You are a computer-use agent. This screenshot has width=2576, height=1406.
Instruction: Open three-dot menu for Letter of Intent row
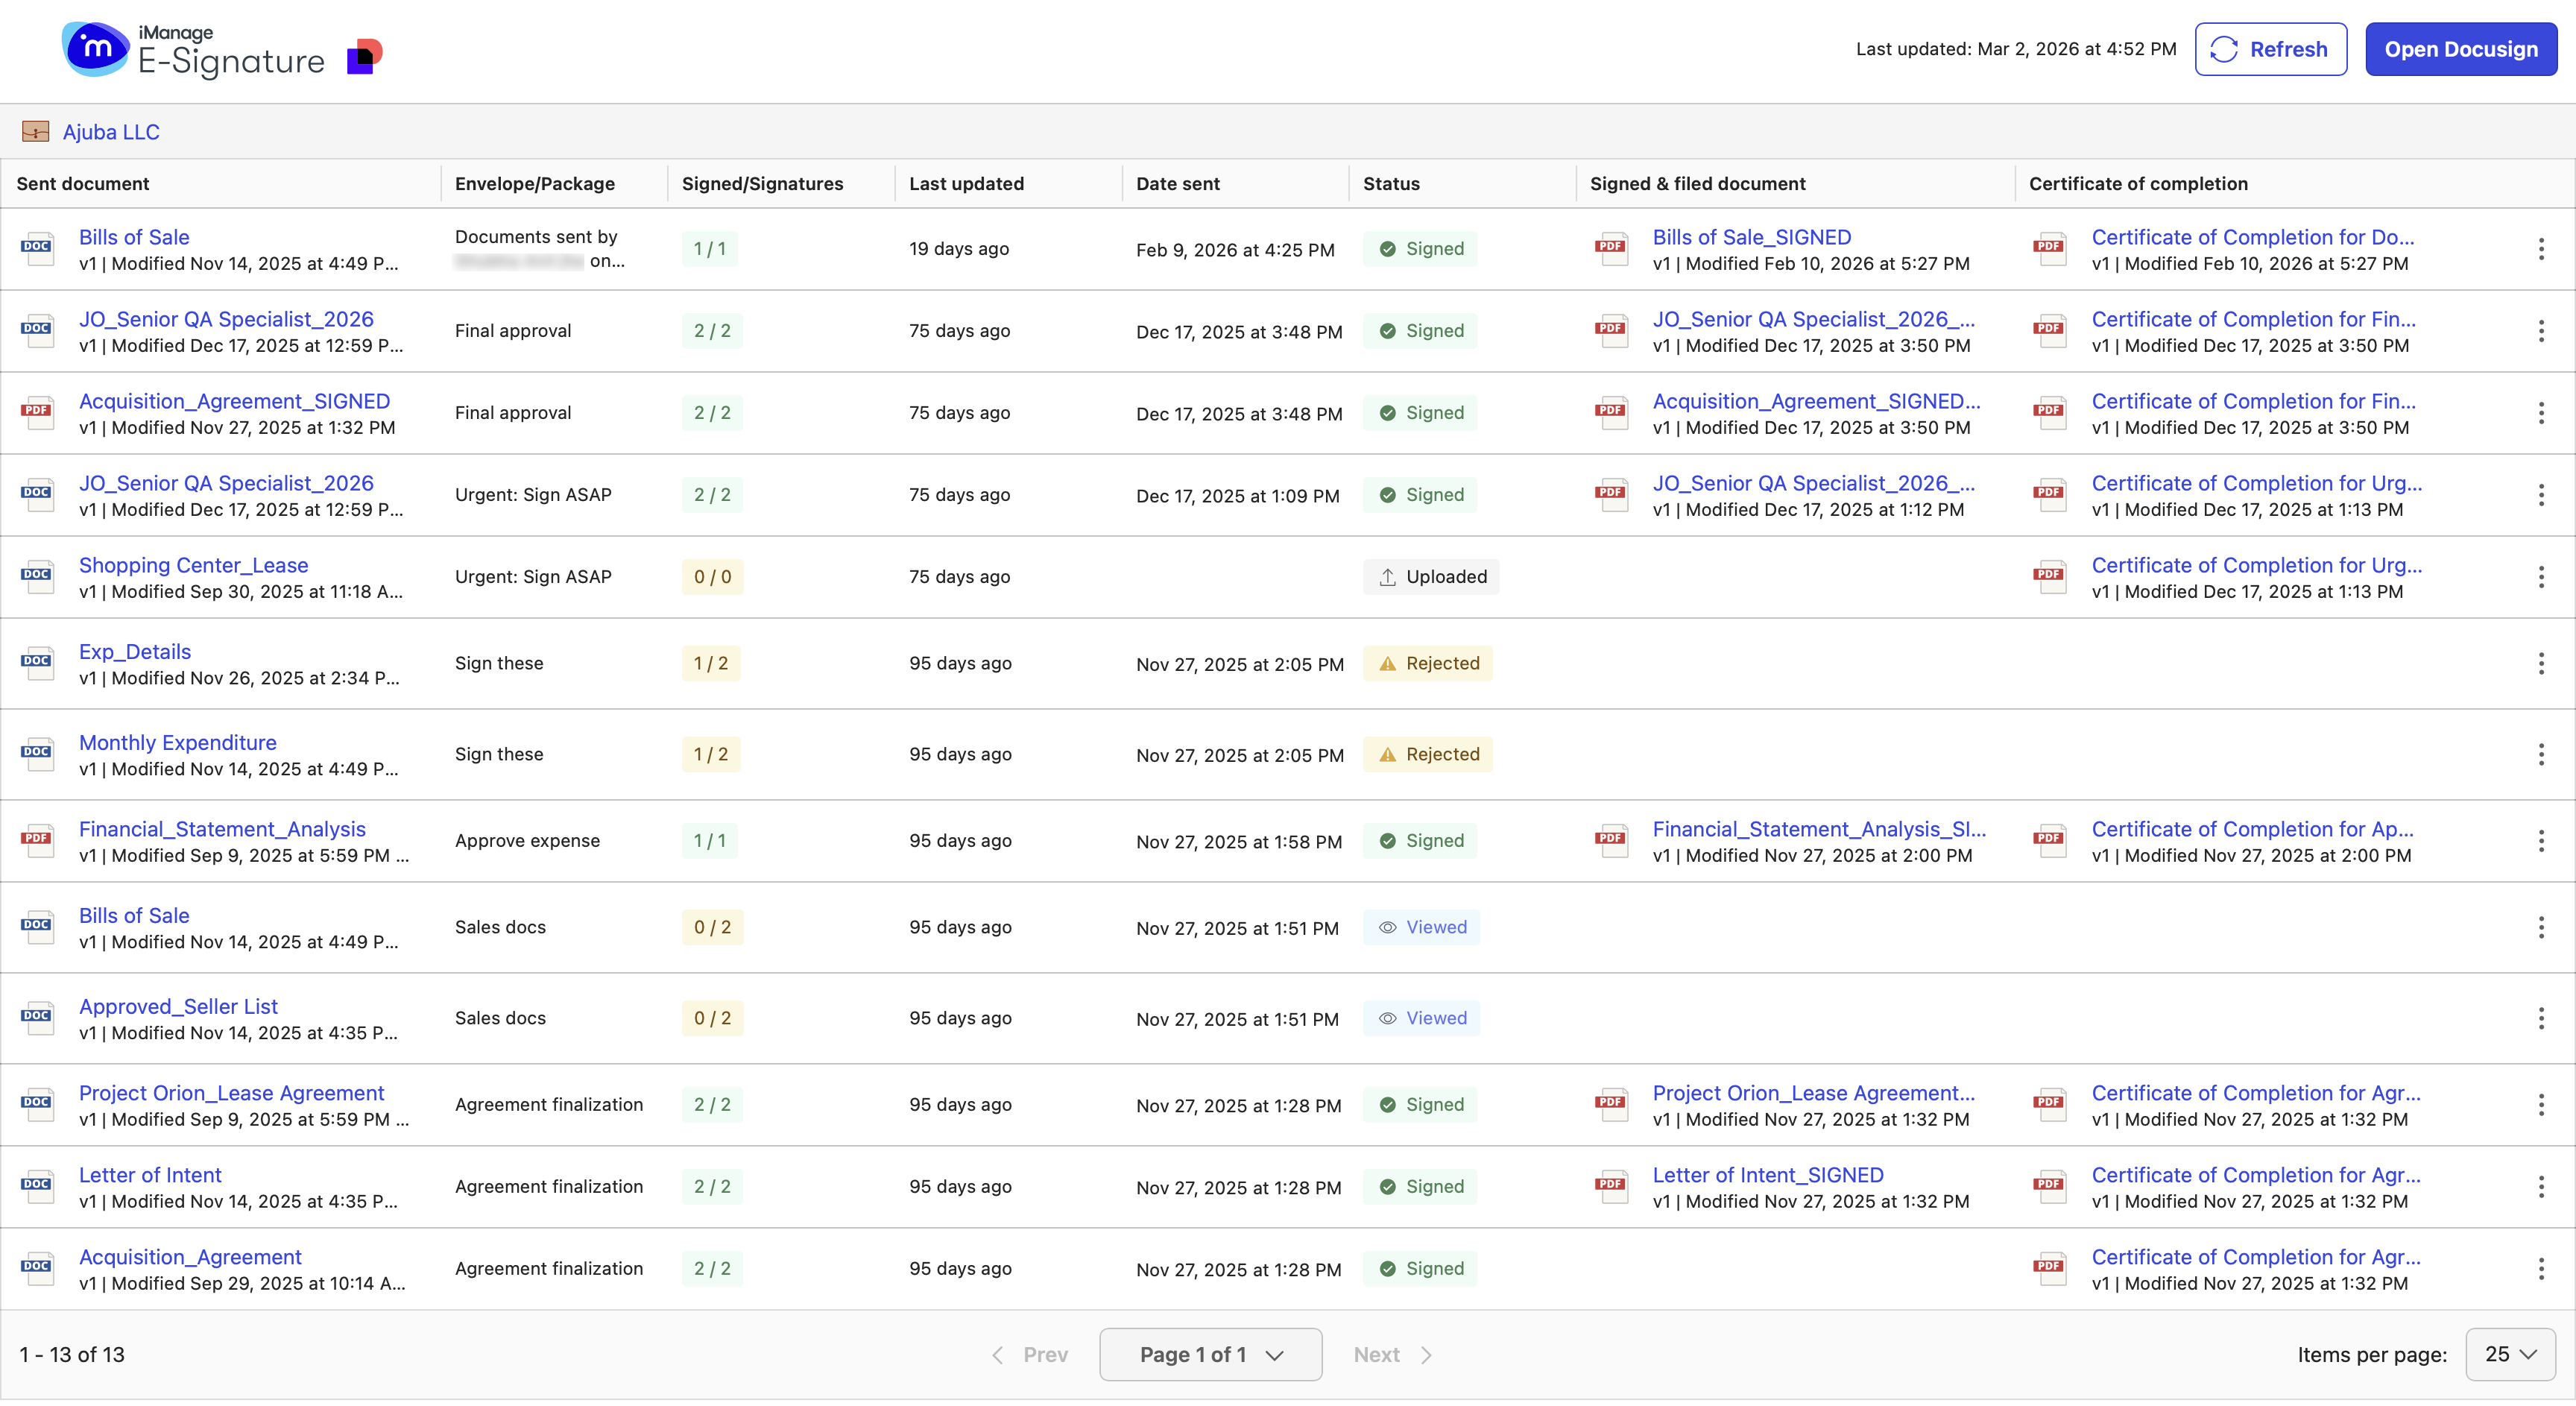pyautogui.click(x=2540, y=1187)
